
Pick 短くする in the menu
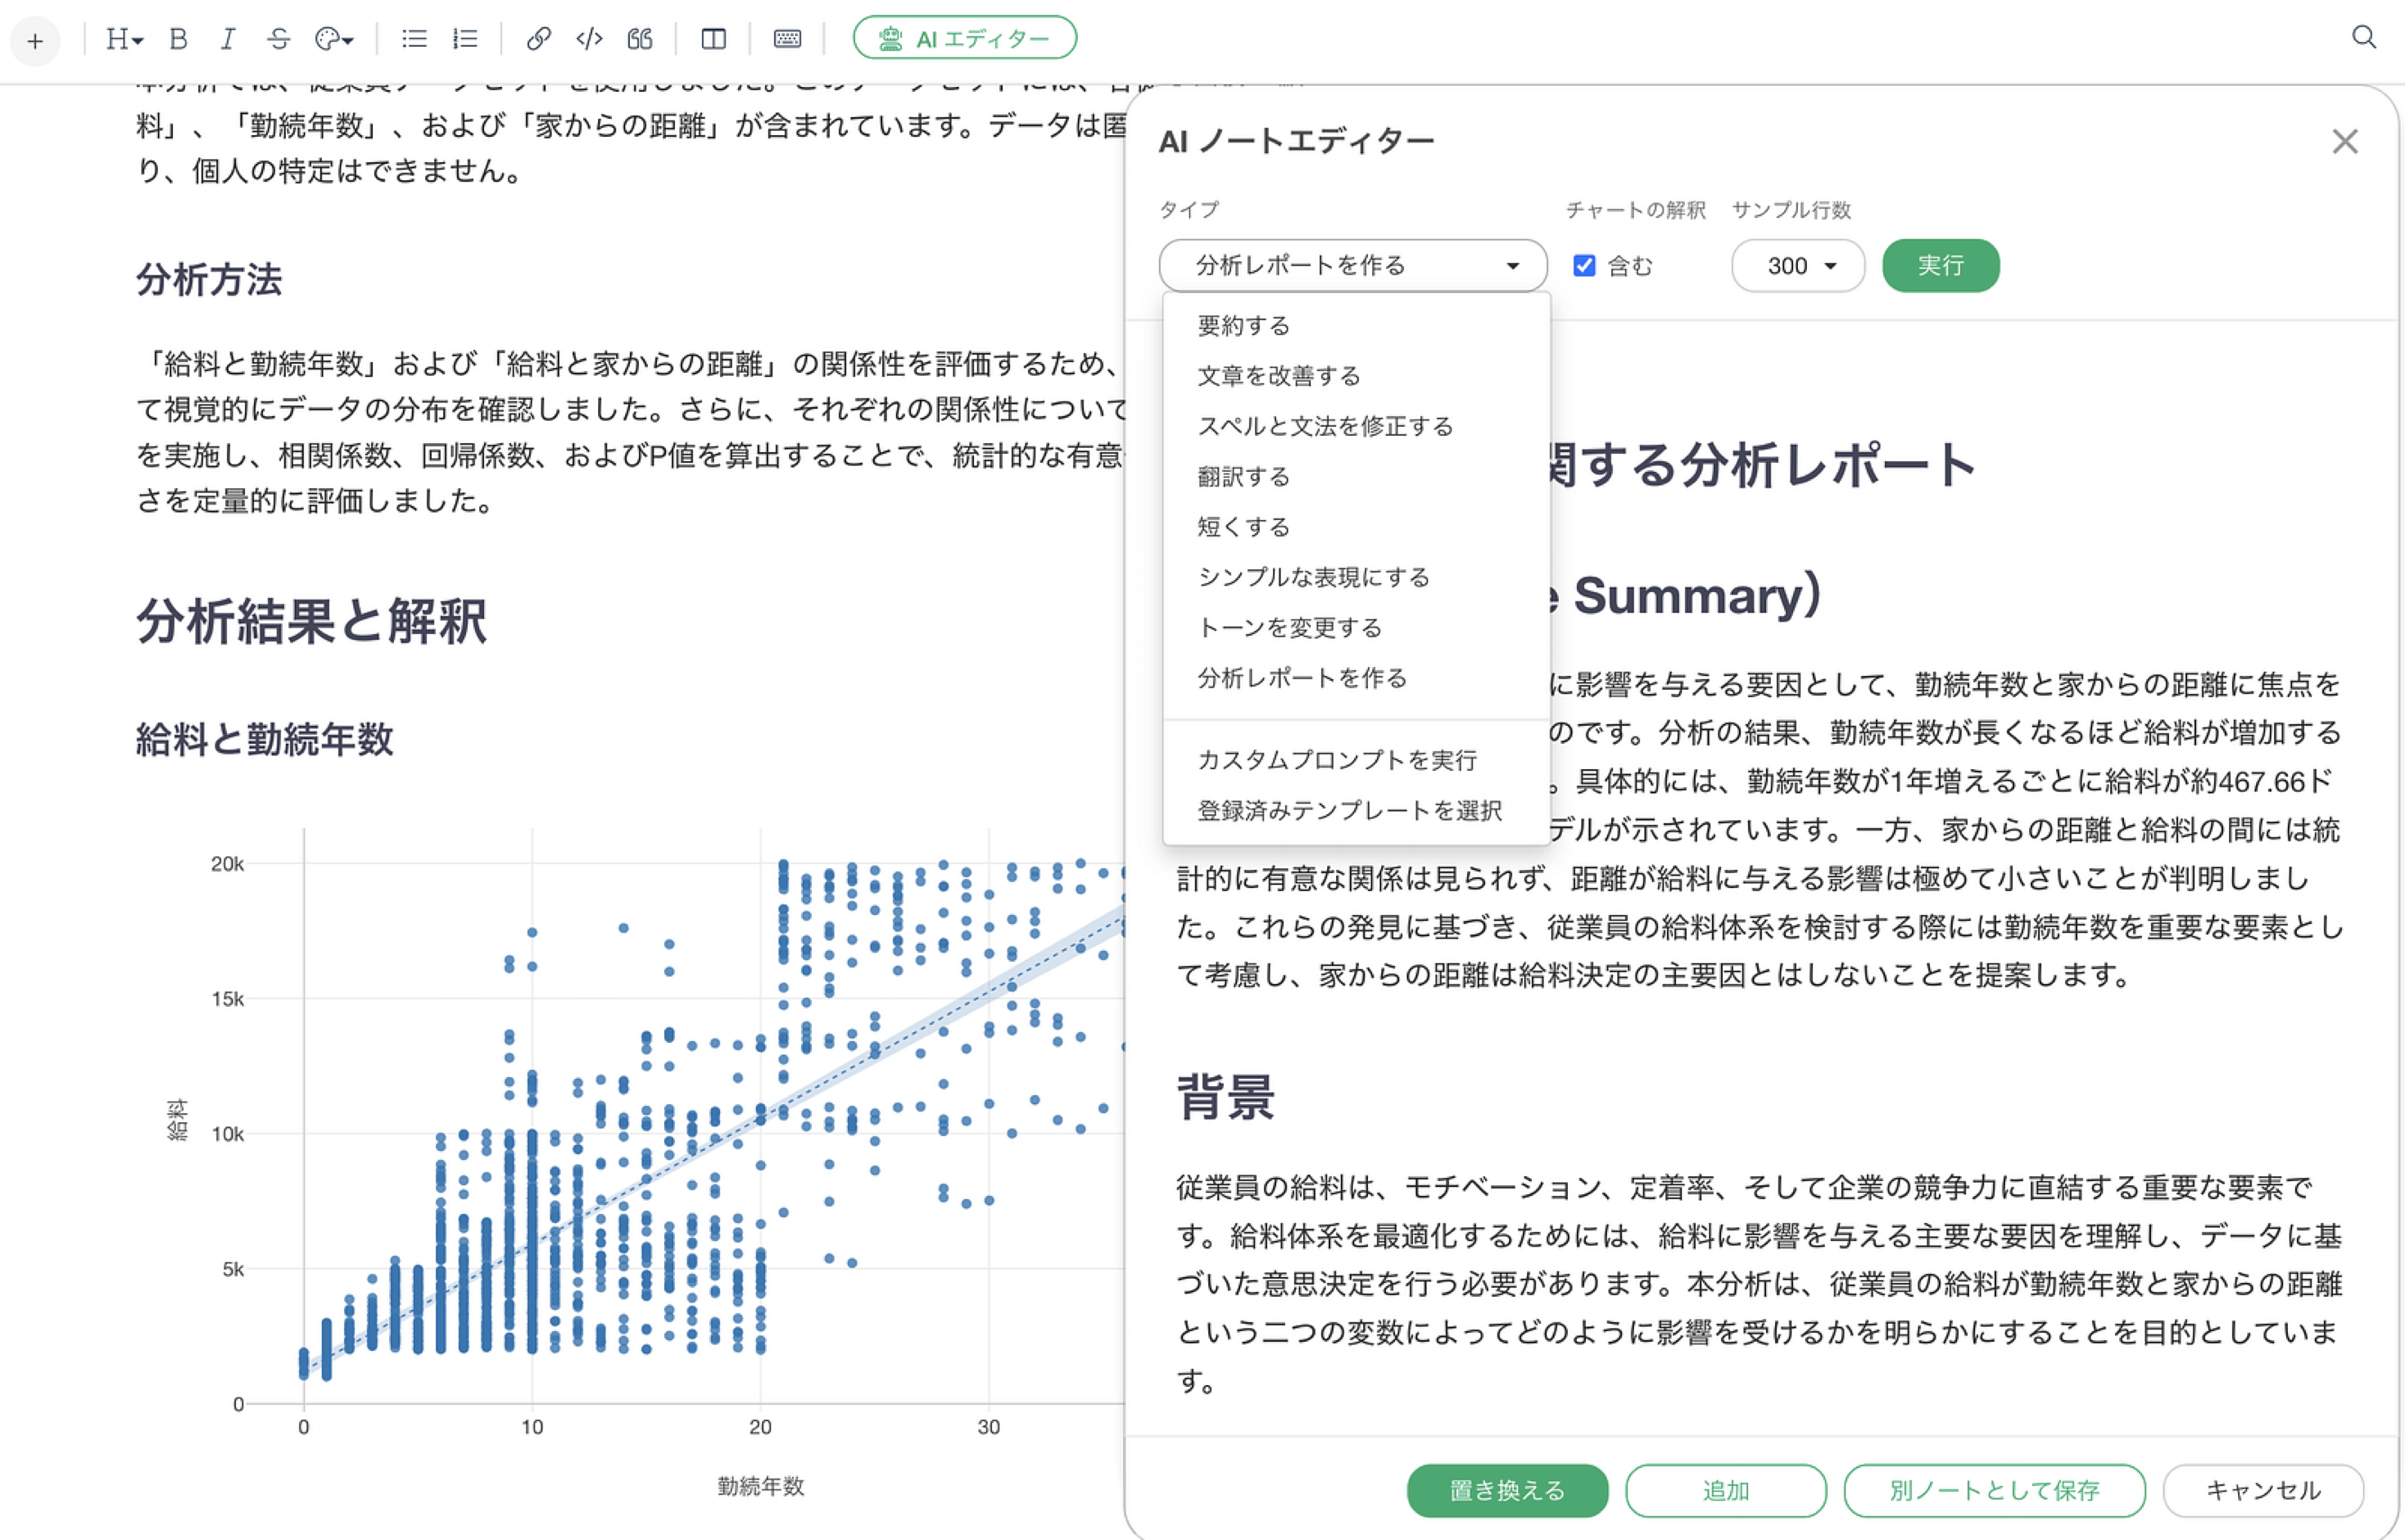click(1356, 527)
